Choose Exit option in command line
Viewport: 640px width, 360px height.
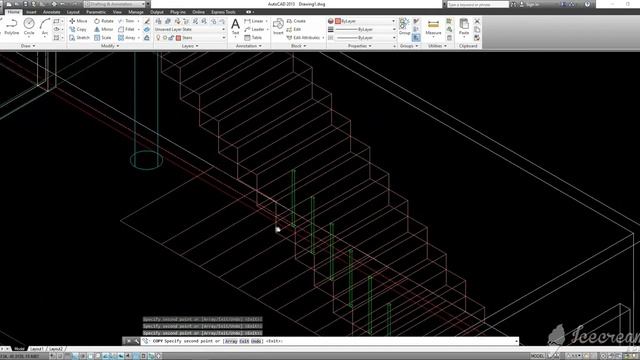click(244, 341)
